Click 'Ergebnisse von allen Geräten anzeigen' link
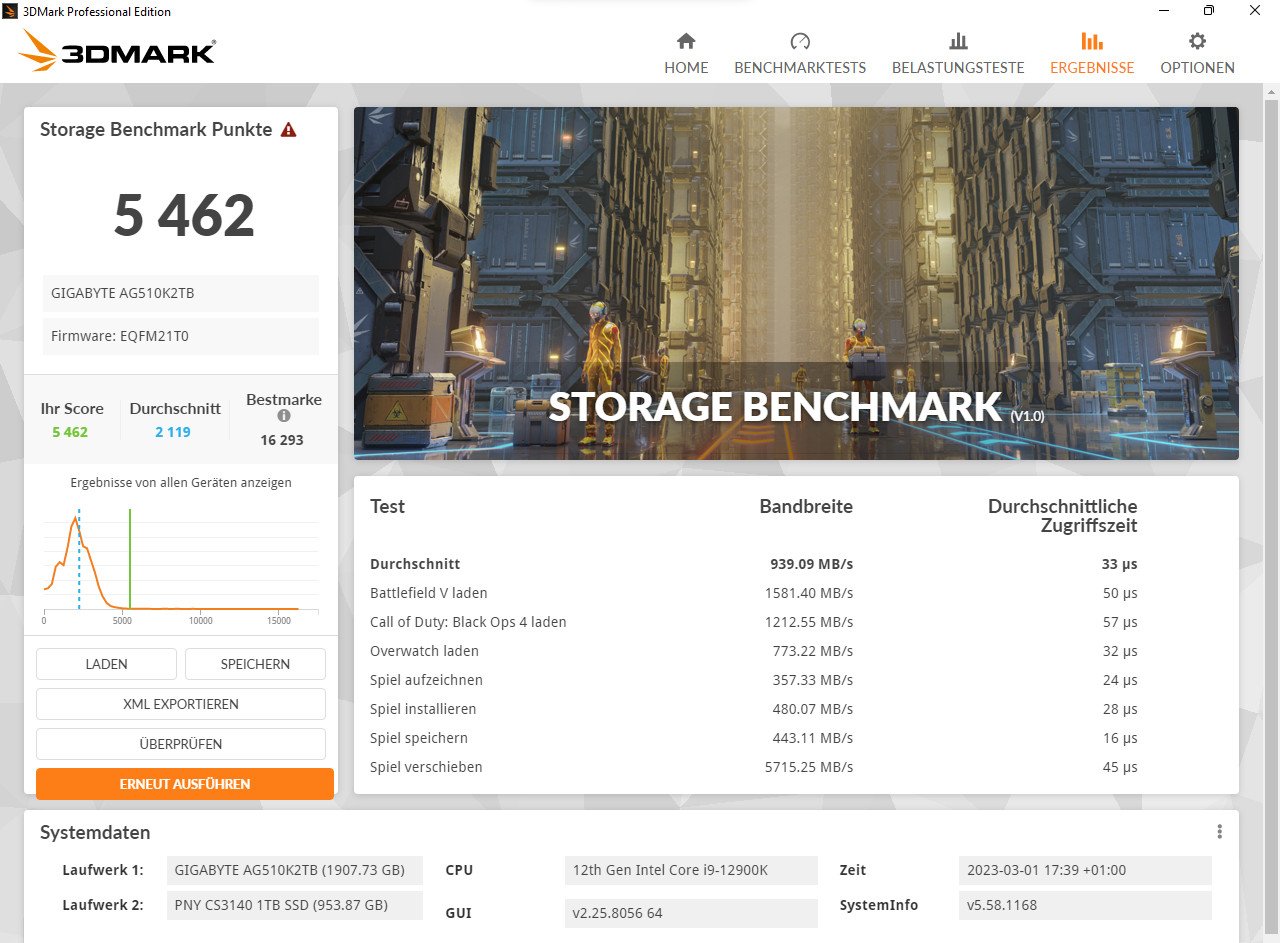 tap(181, 482)
